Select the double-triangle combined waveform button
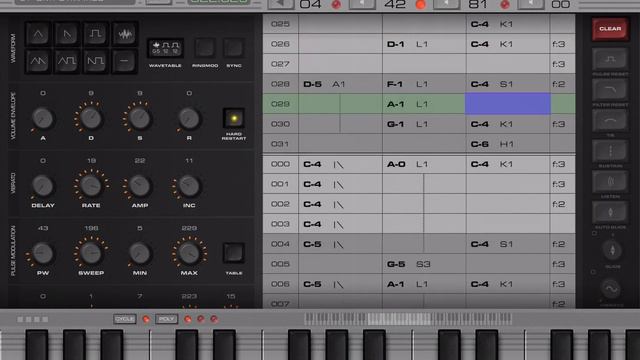 (38, 62)
